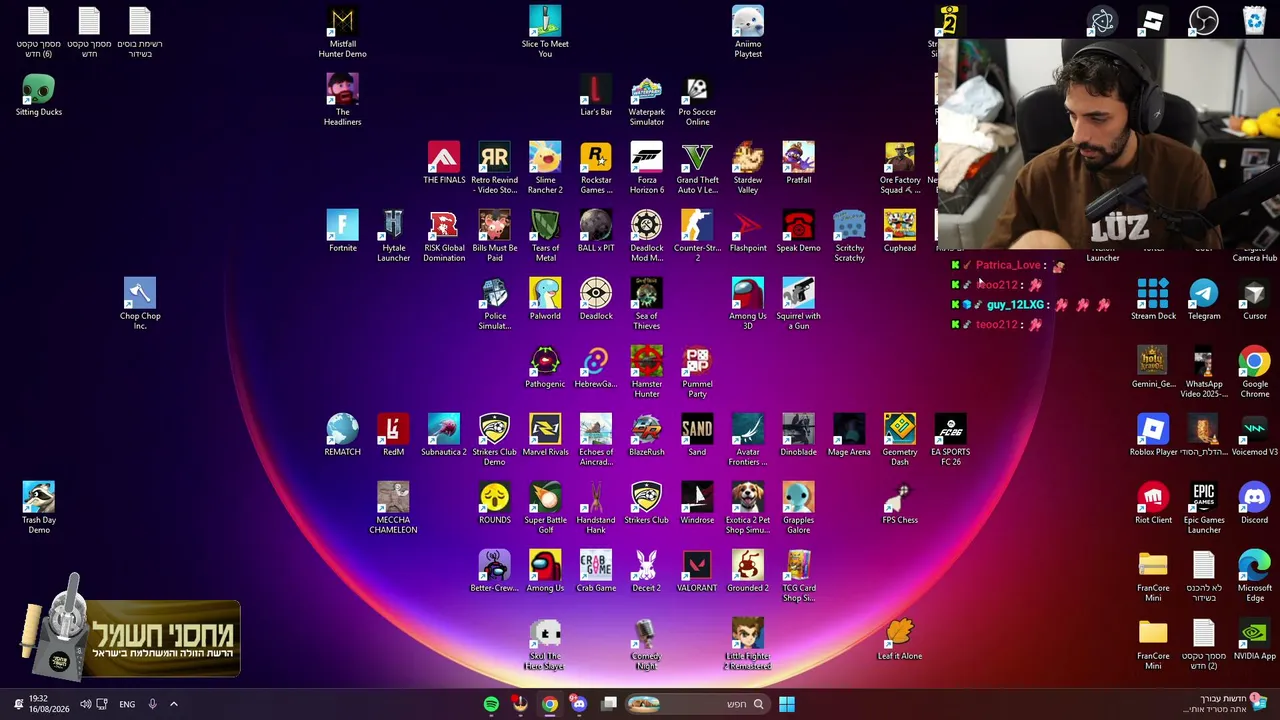The width and height of the screenshot is (1280, 720).
Task: Click the Crab Game shortcut
Action: (596, 571)
